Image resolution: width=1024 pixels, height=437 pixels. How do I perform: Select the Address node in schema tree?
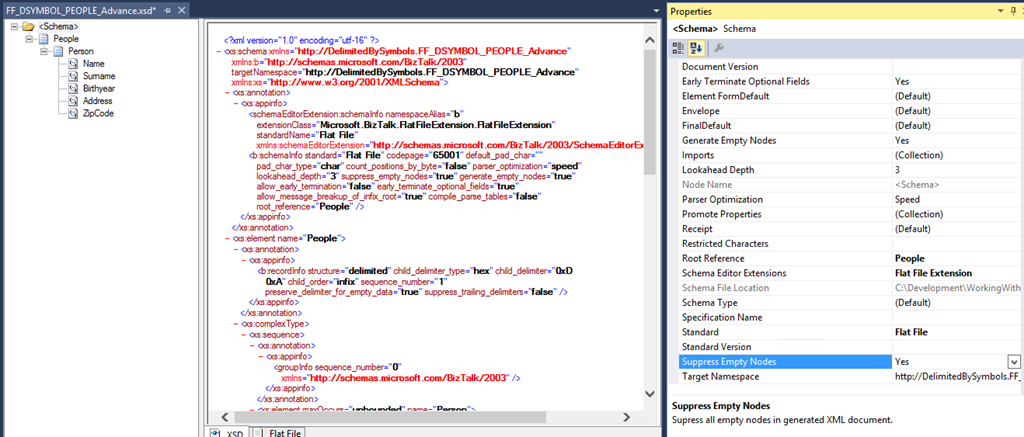[x=98, y=101]
